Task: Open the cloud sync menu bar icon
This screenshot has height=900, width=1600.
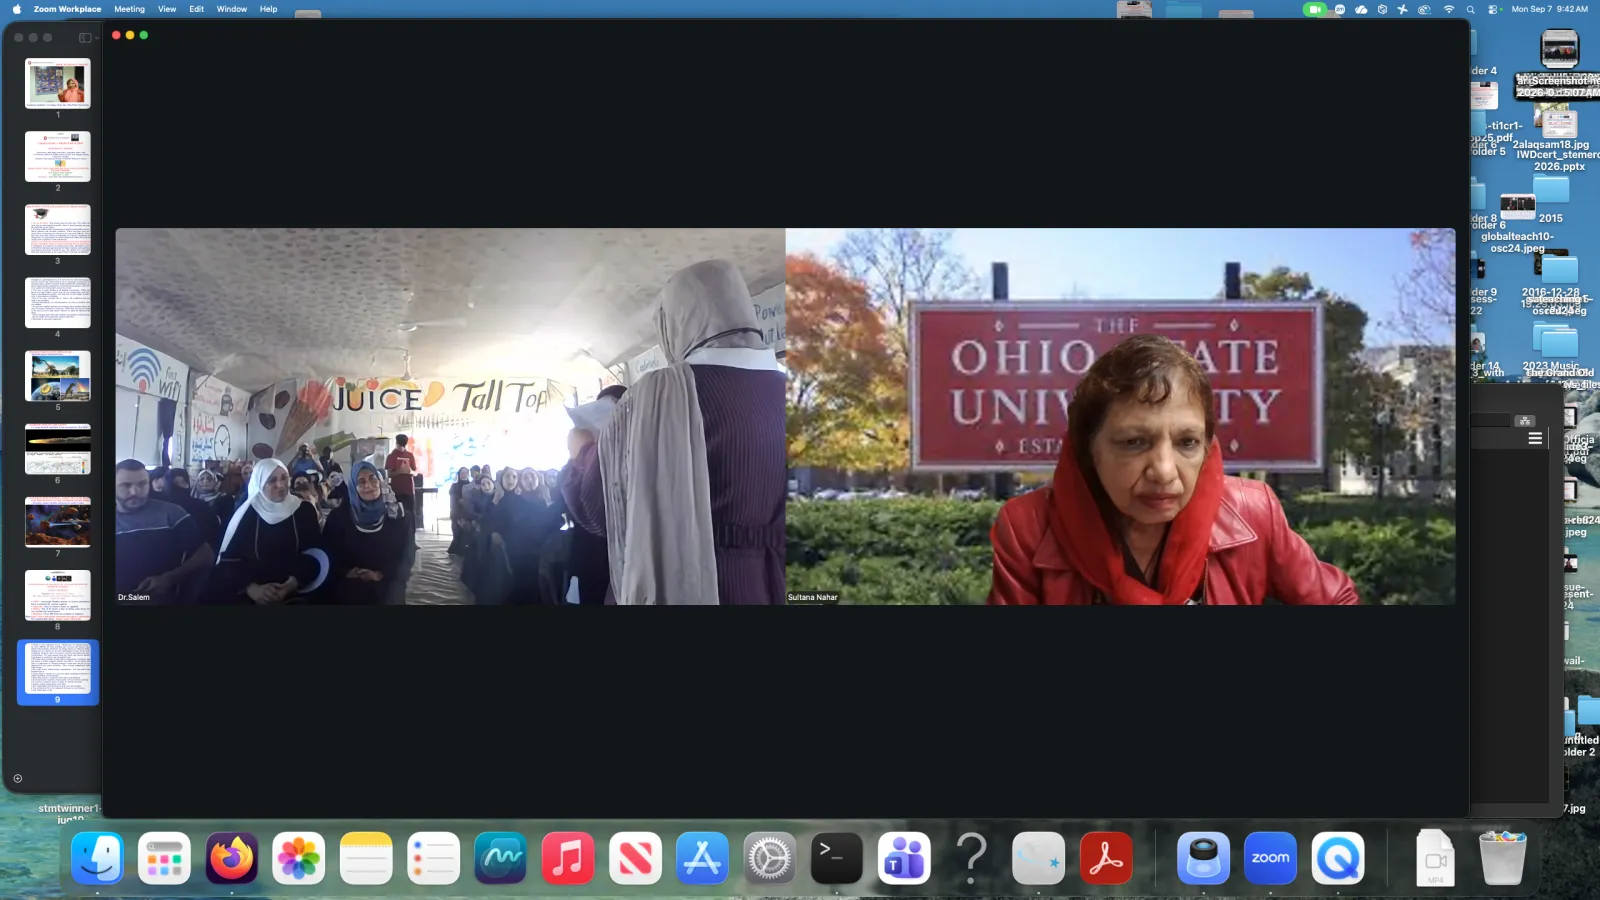Action: point(1361,9)
